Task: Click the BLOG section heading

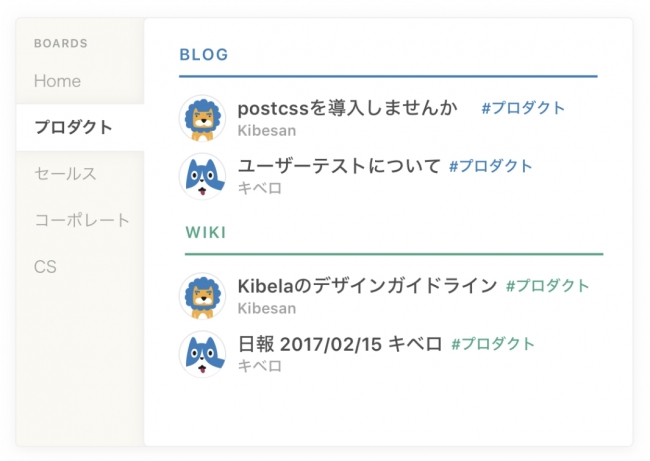Action: point(204,54)
